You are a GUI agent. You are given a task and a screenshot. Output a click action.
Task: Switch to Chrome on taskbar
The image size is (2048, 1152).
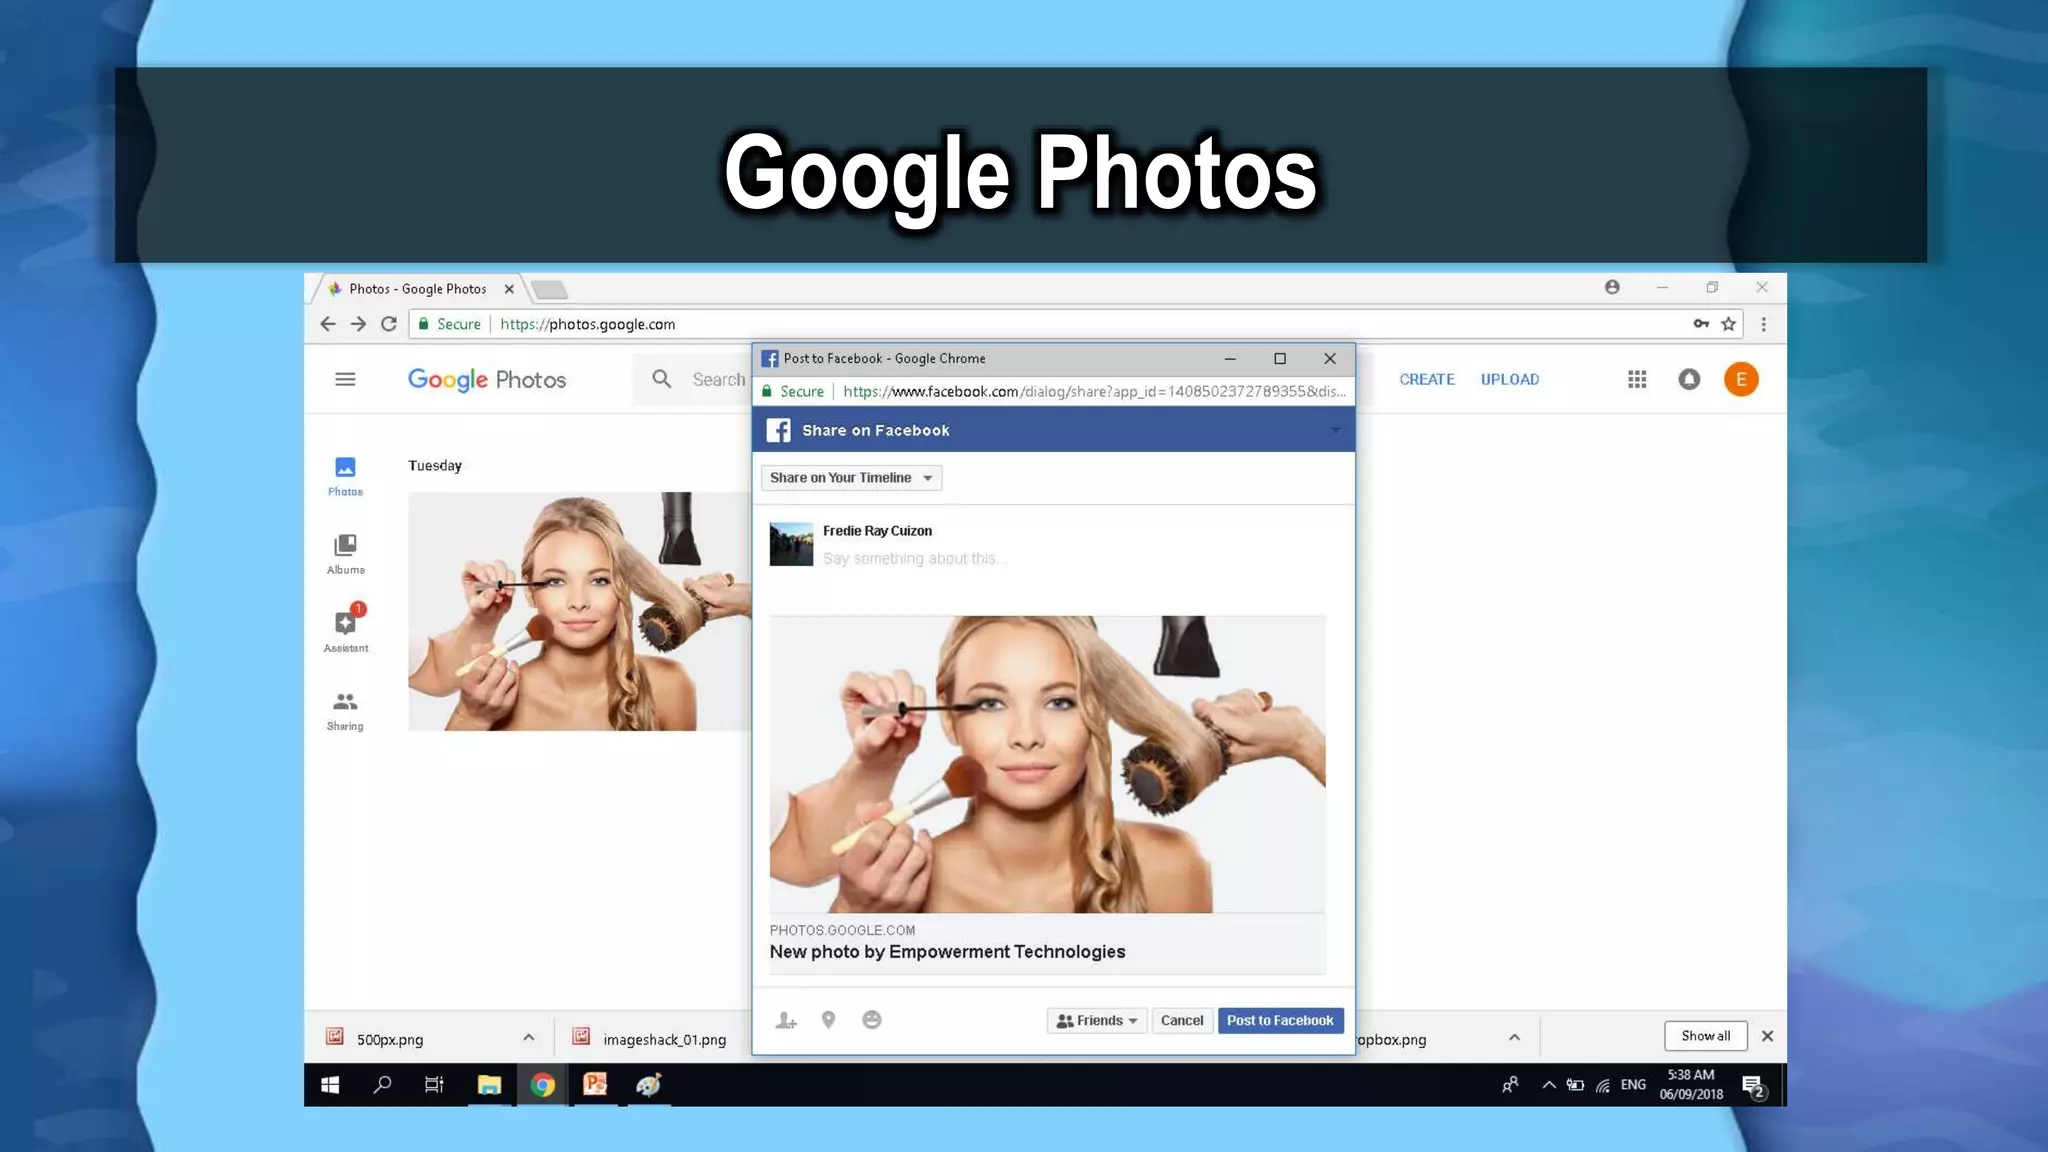click(x=543, y=1085)
